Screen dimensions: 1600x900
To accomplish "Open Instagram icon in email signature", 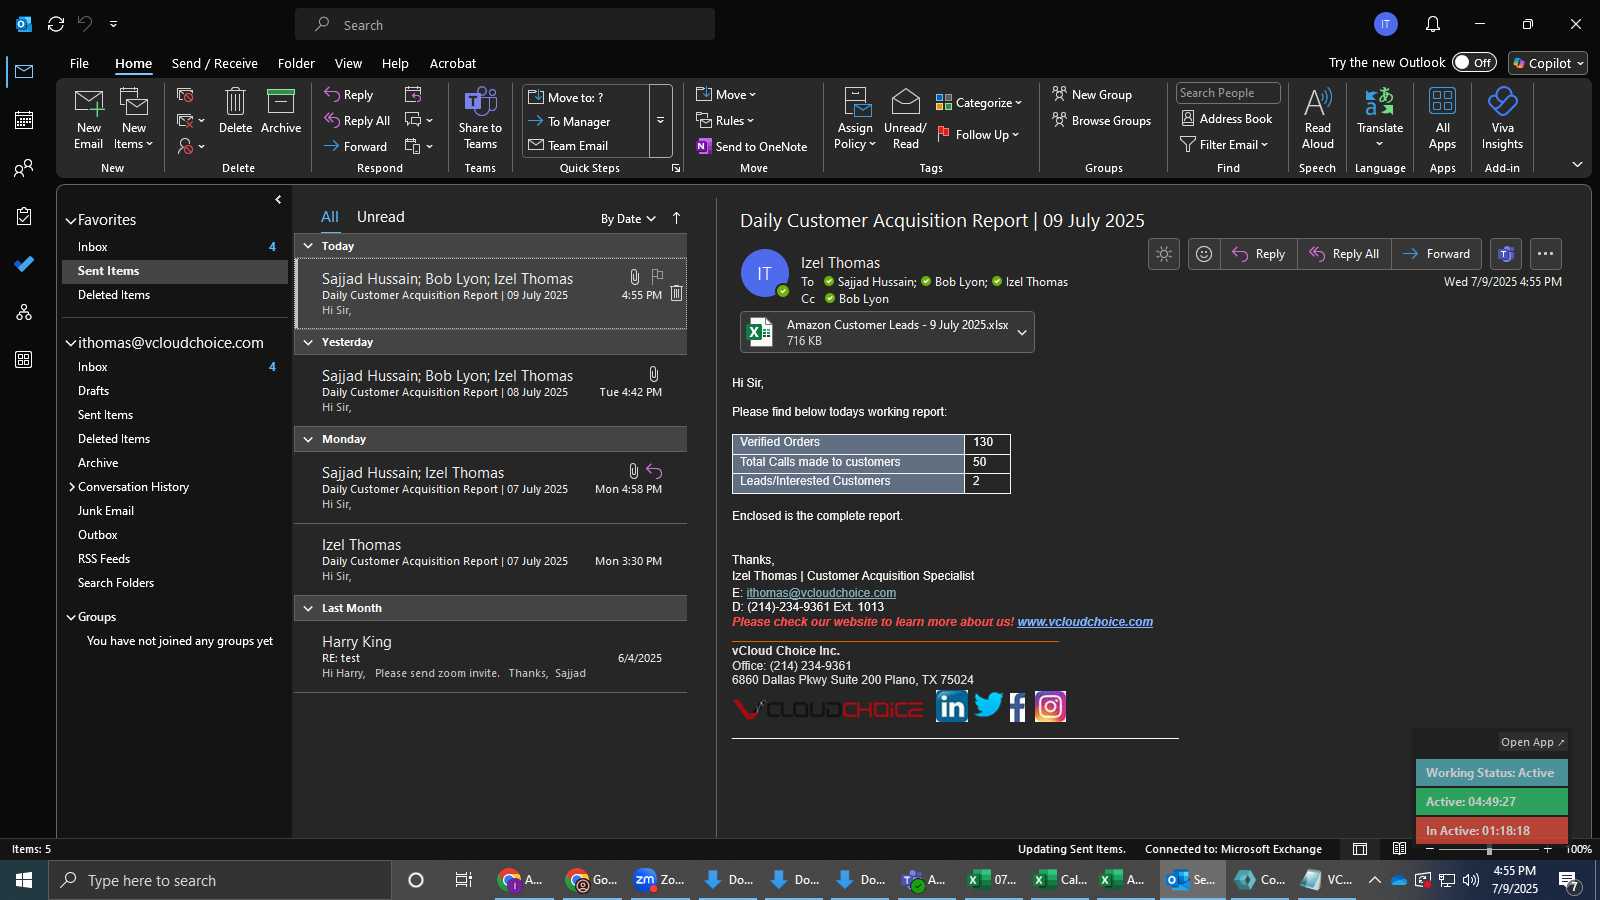I will [1050, 707].
